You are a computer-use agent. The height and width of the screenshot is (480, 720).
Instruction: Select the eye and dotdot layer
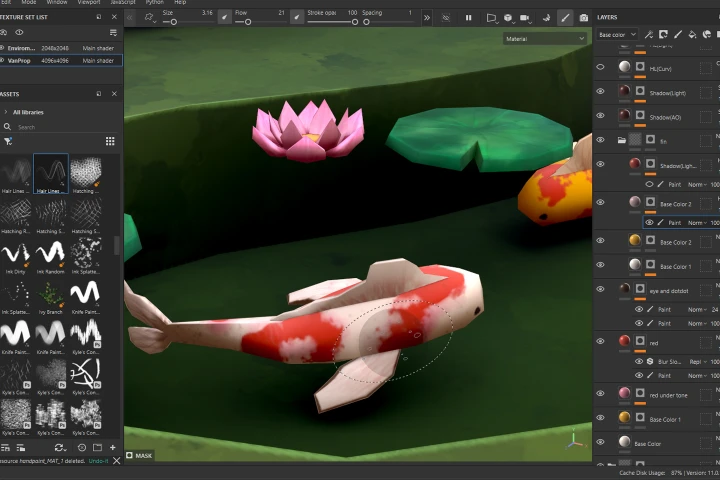(669, 291)
